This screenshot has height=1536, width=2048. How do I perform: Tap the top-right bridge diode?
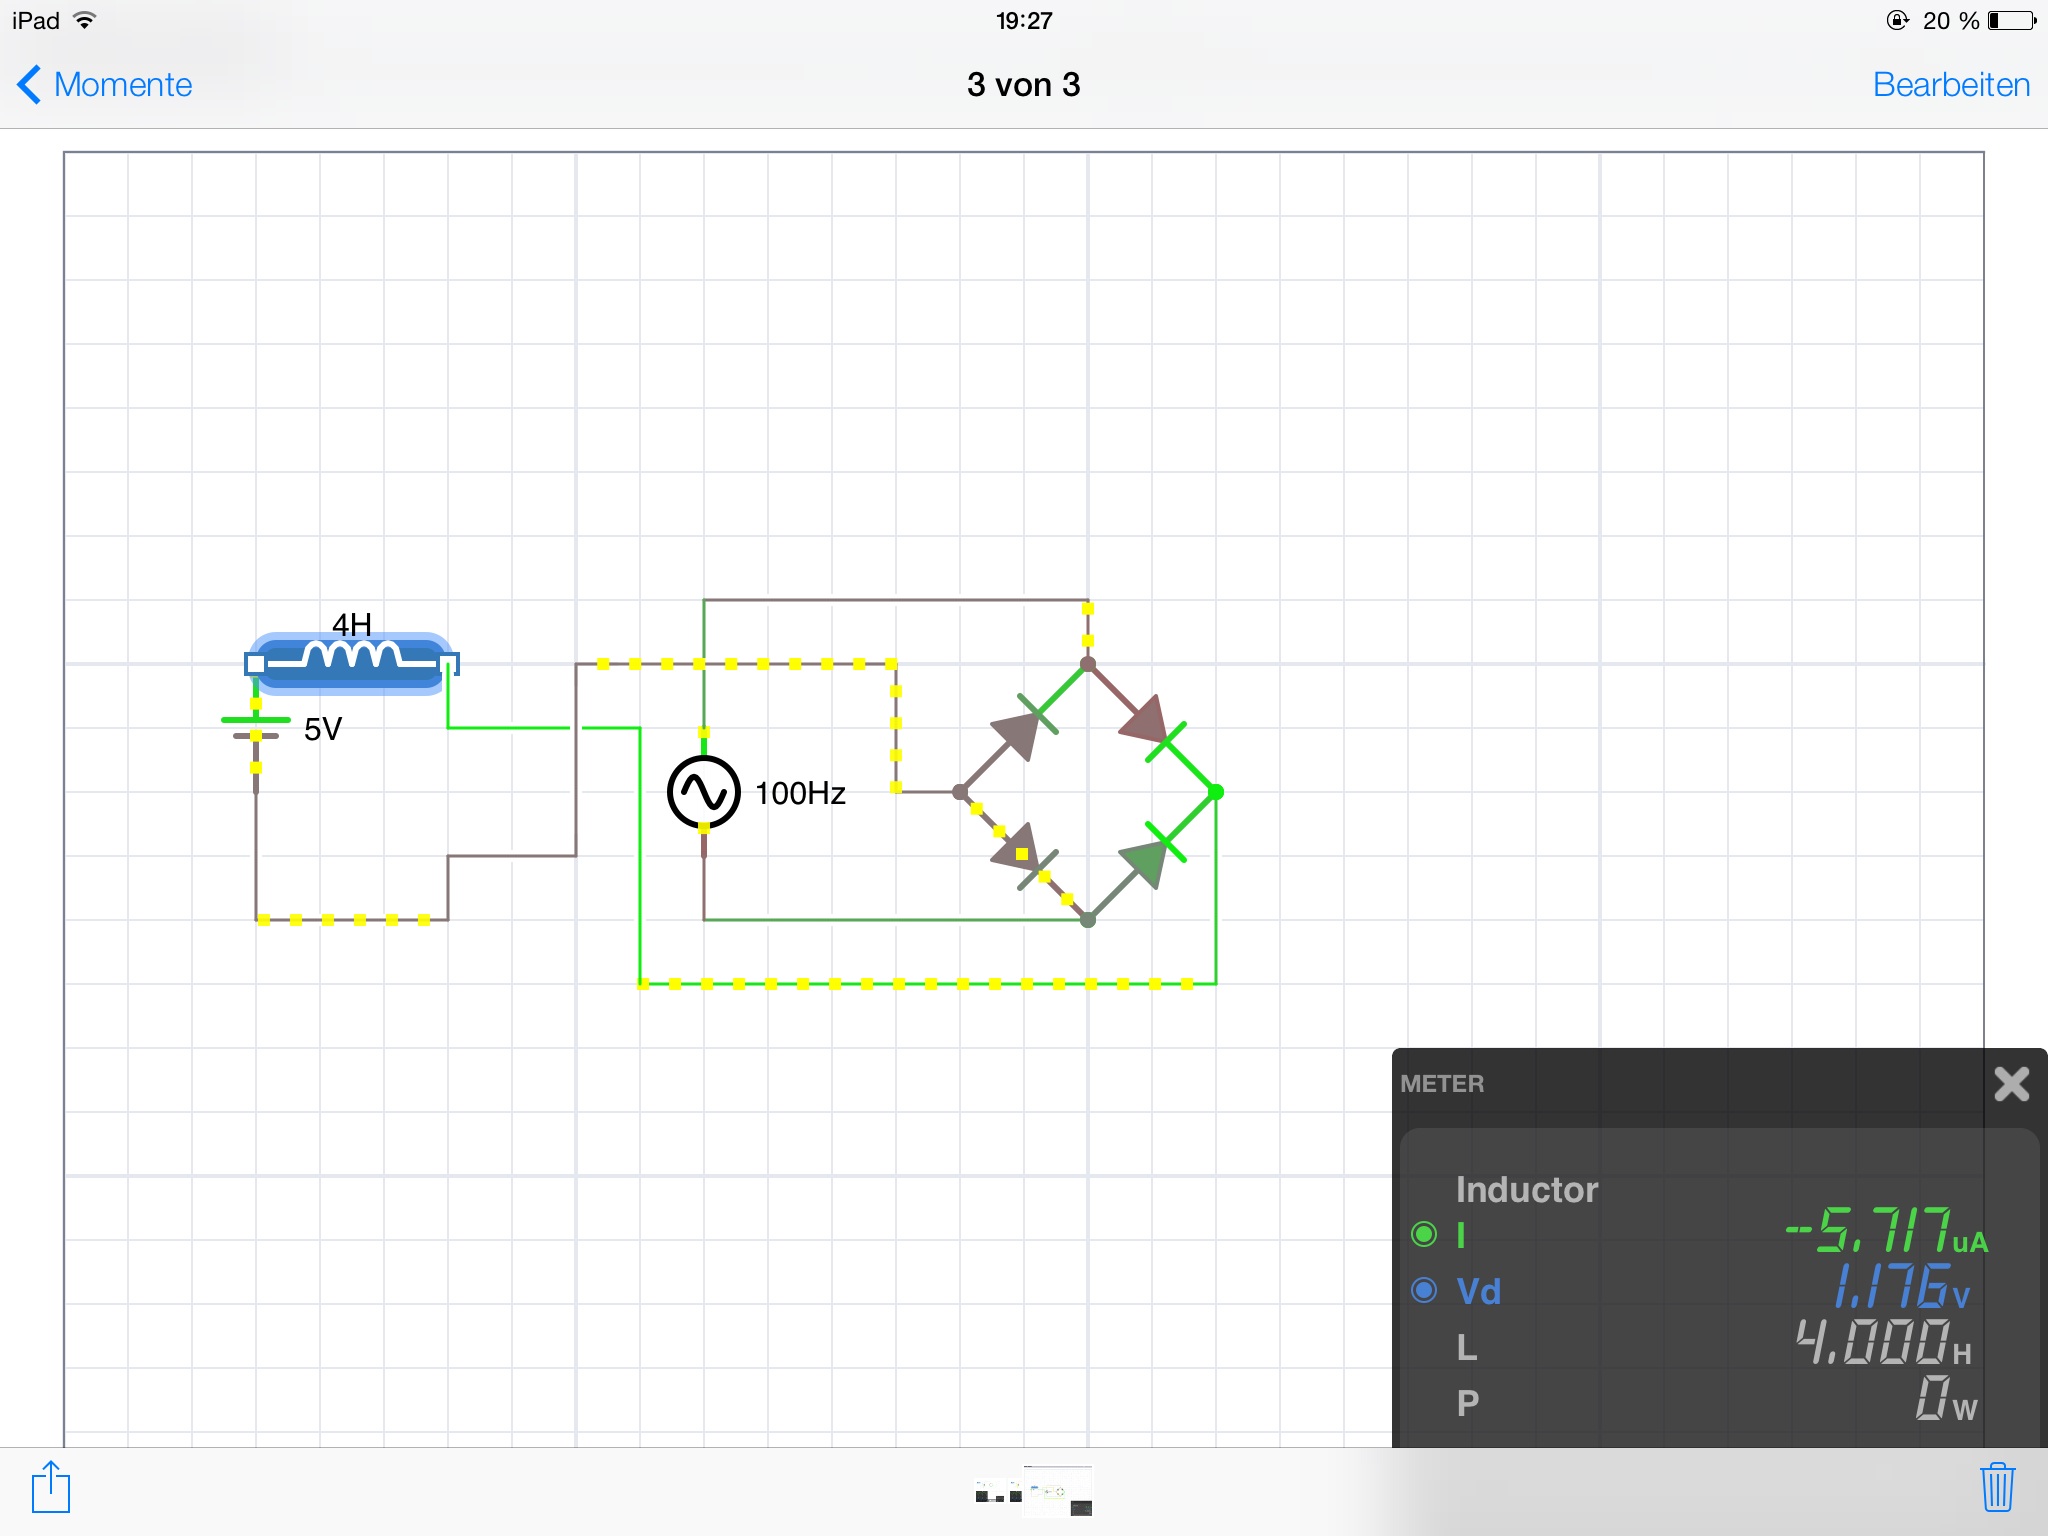(1151, 727)
